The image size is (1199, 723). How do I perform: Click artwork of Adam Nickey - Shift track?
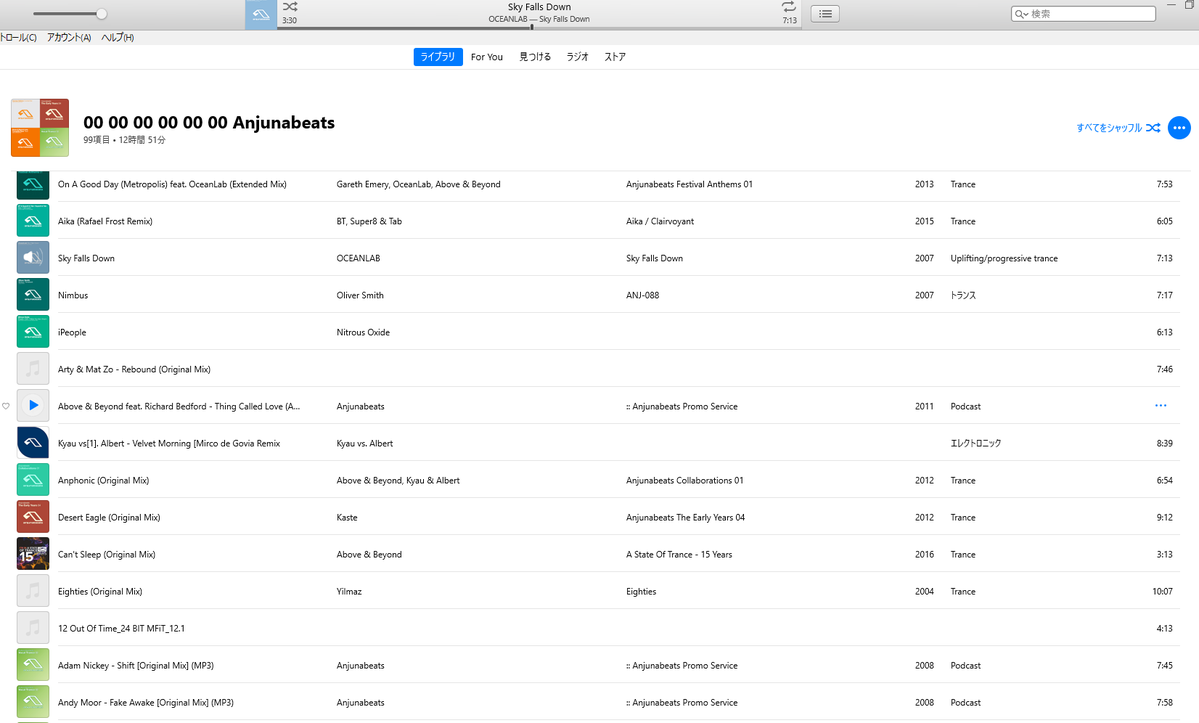(33, 666)
